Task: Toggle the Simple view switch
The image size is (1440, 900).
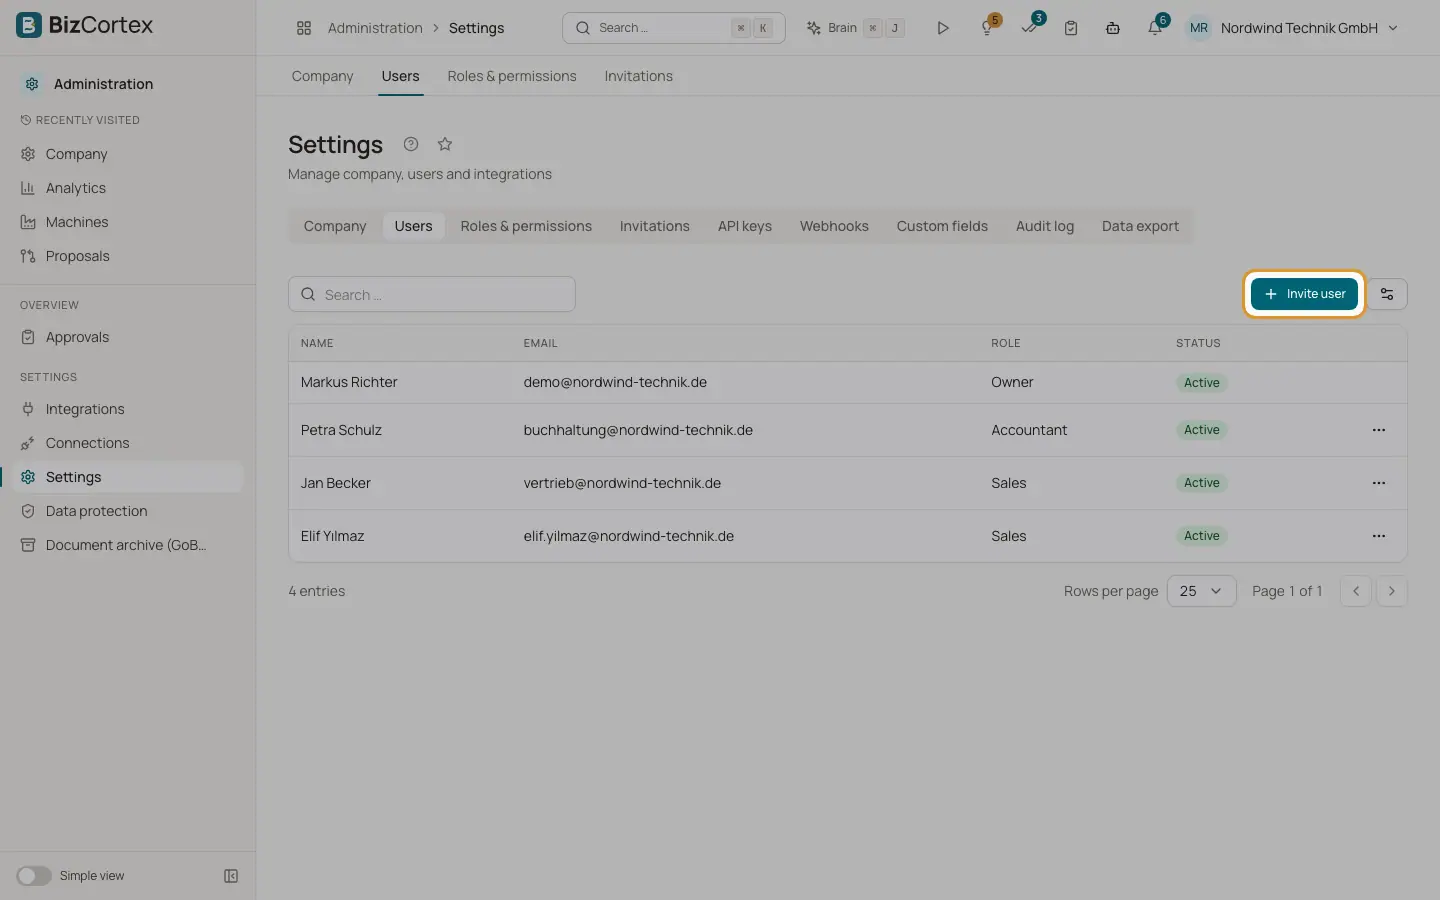Action: pyautogui.click(x=34, y=876)
